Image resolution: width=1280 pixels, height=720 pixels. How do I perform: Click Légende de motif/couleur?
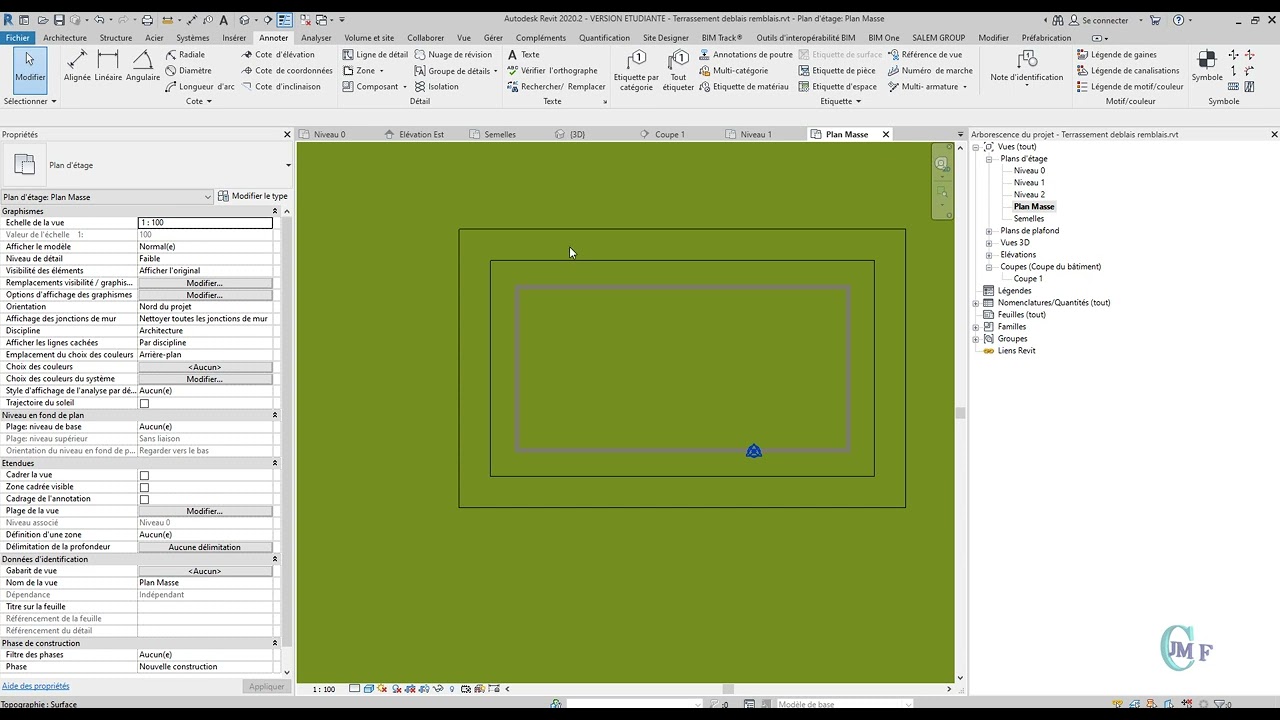[x=1130, y=87]
